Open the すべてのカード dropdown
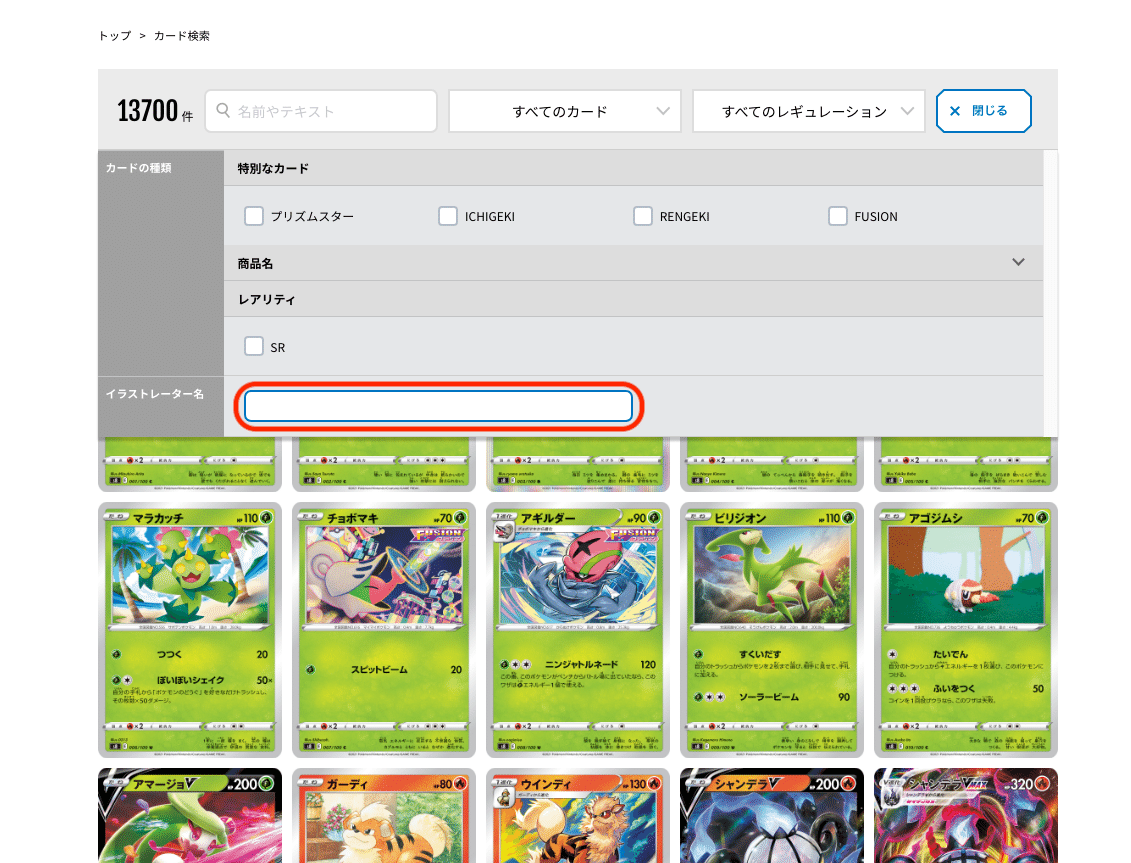 565,111
